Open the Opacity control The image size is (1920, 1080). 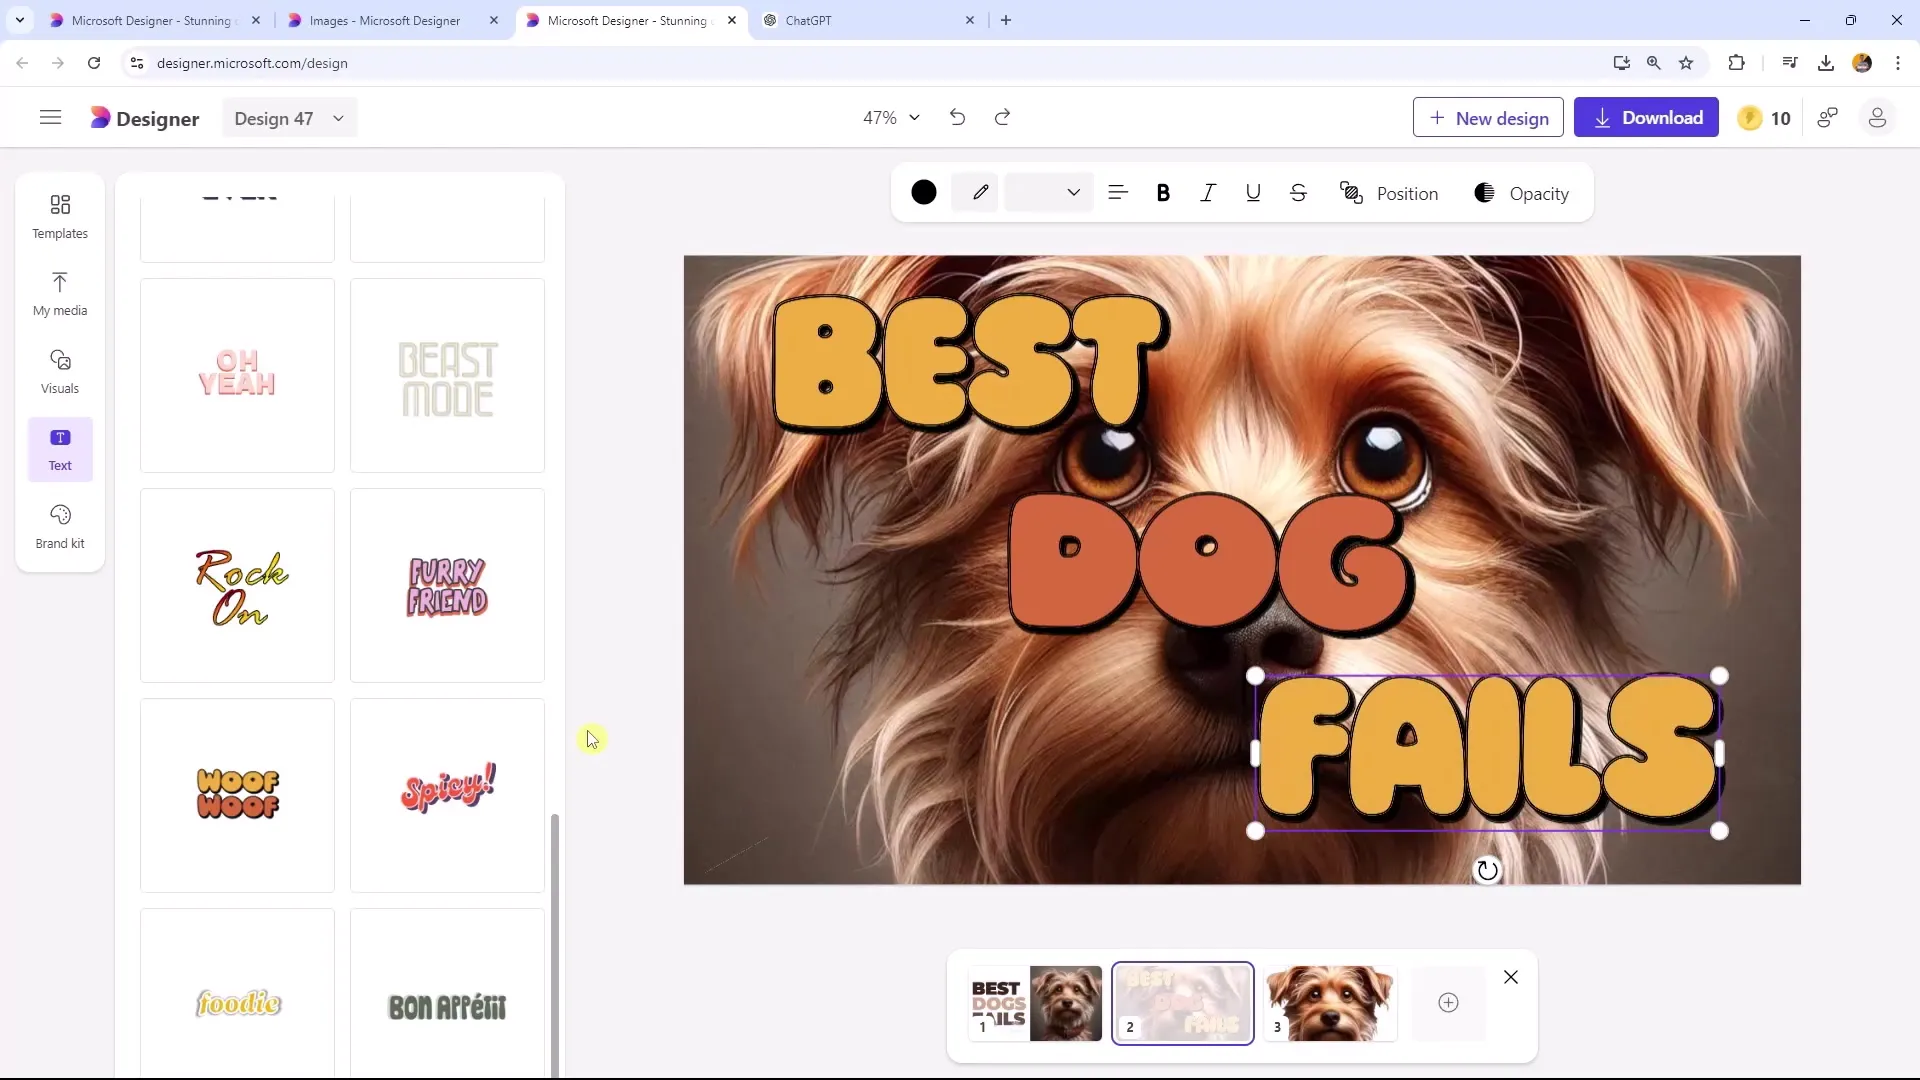pos(1521,193)
